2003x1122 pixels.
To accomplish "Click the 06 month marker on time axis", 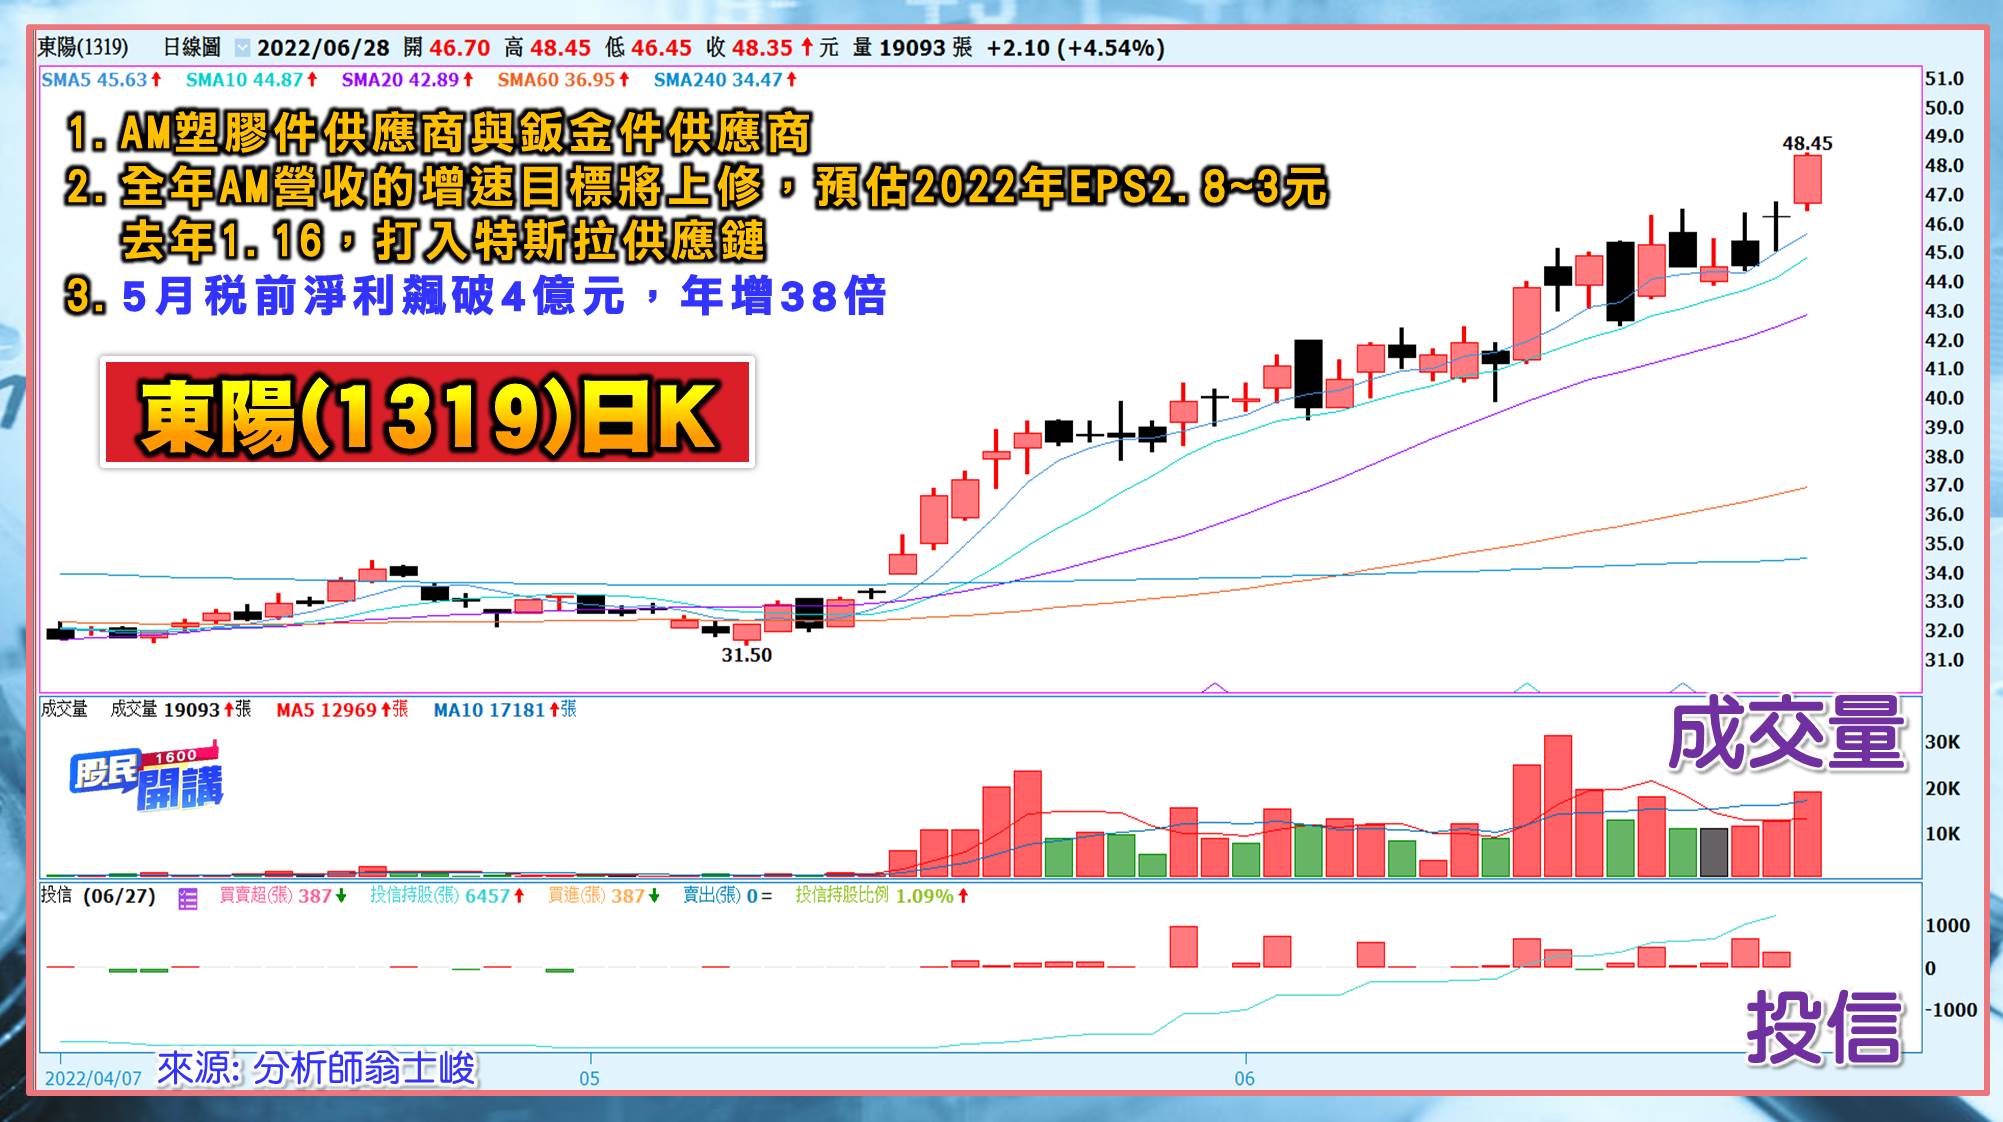I will pyautogui.click(x=1244, y=1078).
